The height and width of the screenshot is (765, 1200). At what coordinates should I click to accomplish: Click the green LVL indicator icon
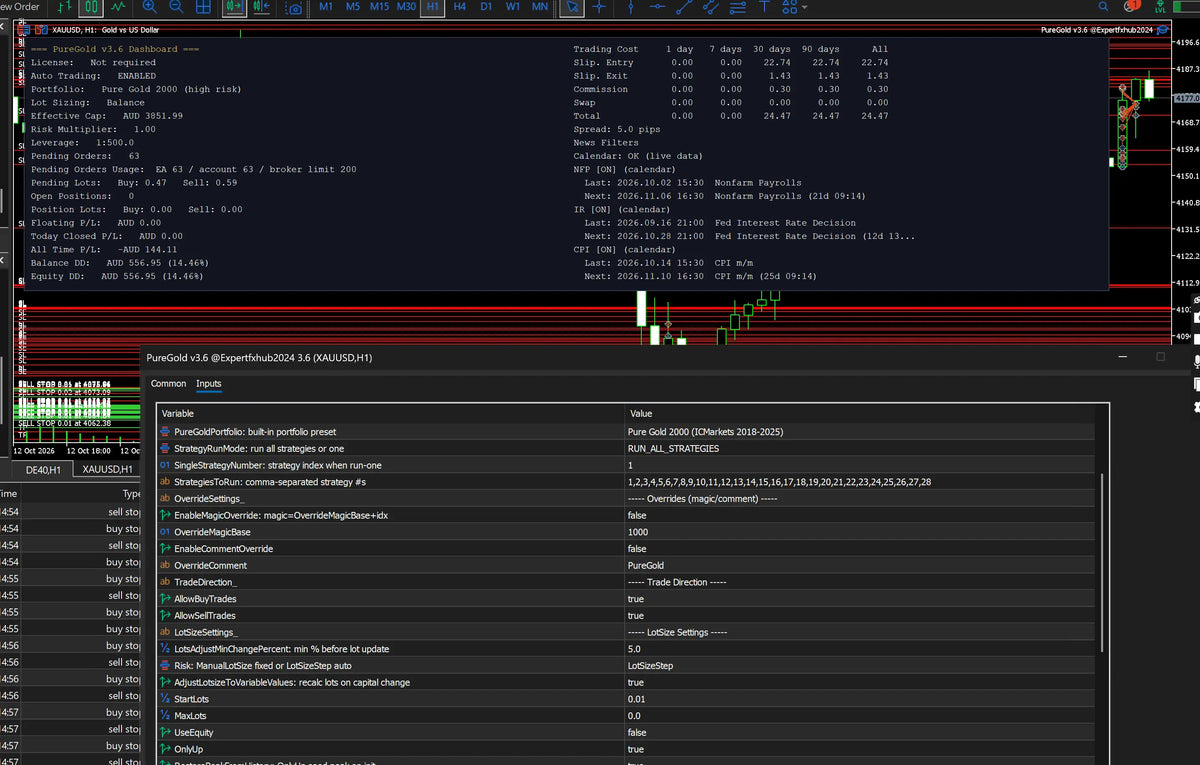pyautogui.click(x=1160, y=6)
